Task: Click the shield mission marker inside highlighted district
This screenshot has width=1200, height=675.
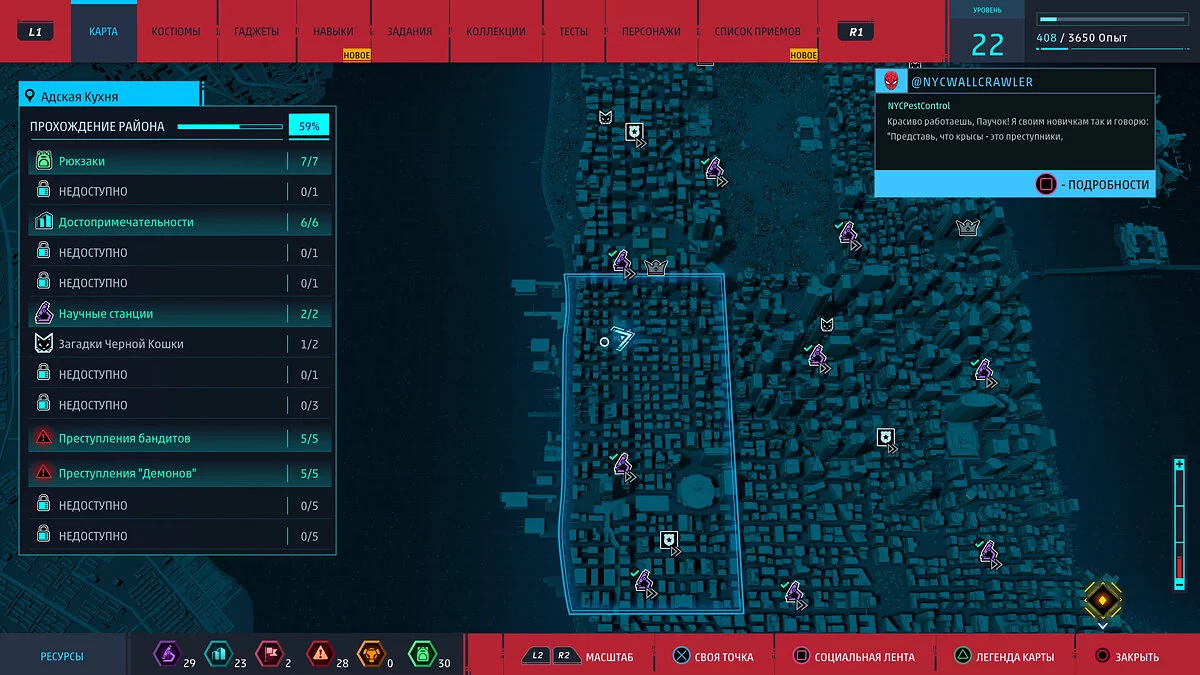Action: click(669, 541)
